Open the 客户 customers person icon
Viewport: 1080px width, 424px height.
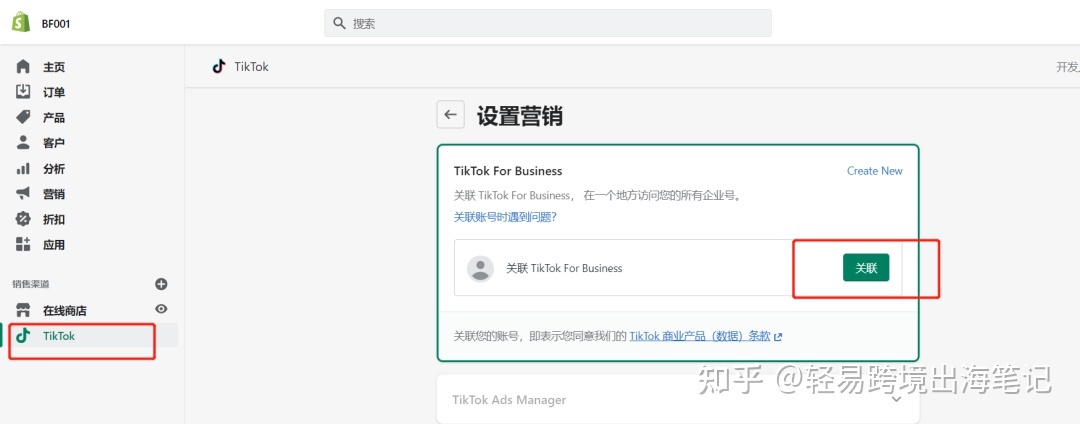click(23, 142)
